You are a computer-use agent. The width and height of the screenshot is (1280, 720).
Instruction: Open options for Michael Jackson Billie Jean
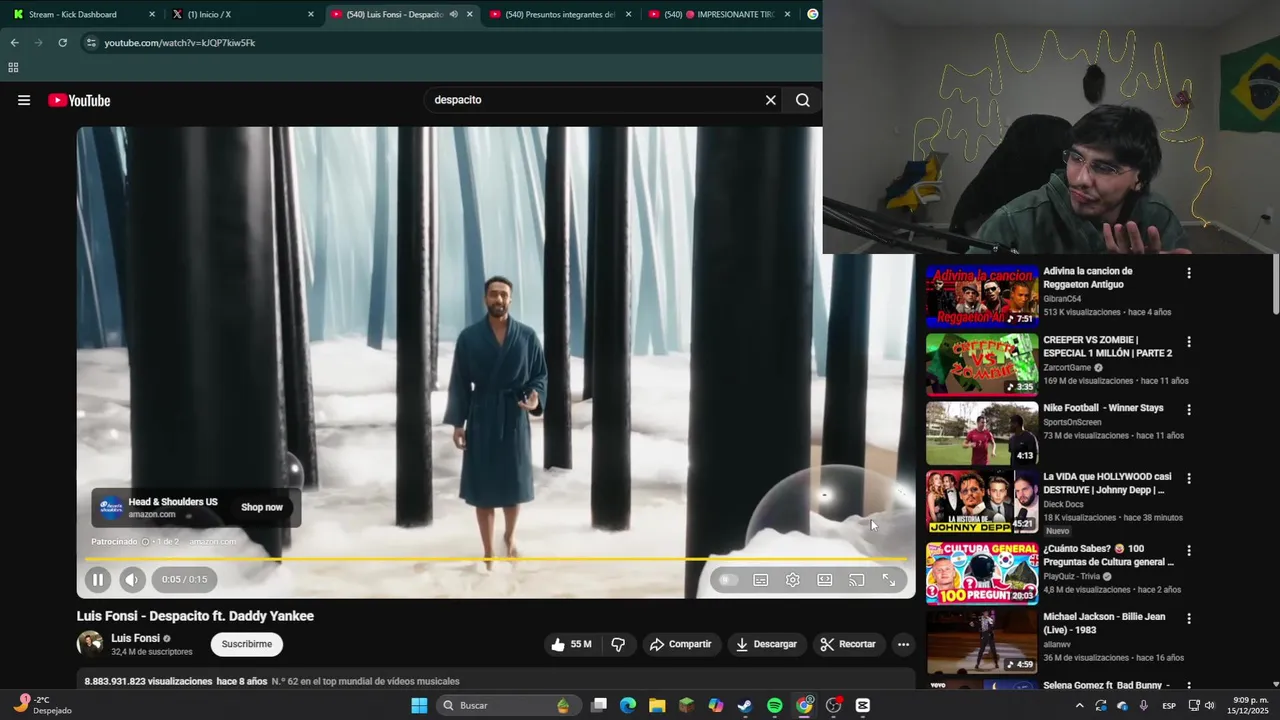(1189, 619)
